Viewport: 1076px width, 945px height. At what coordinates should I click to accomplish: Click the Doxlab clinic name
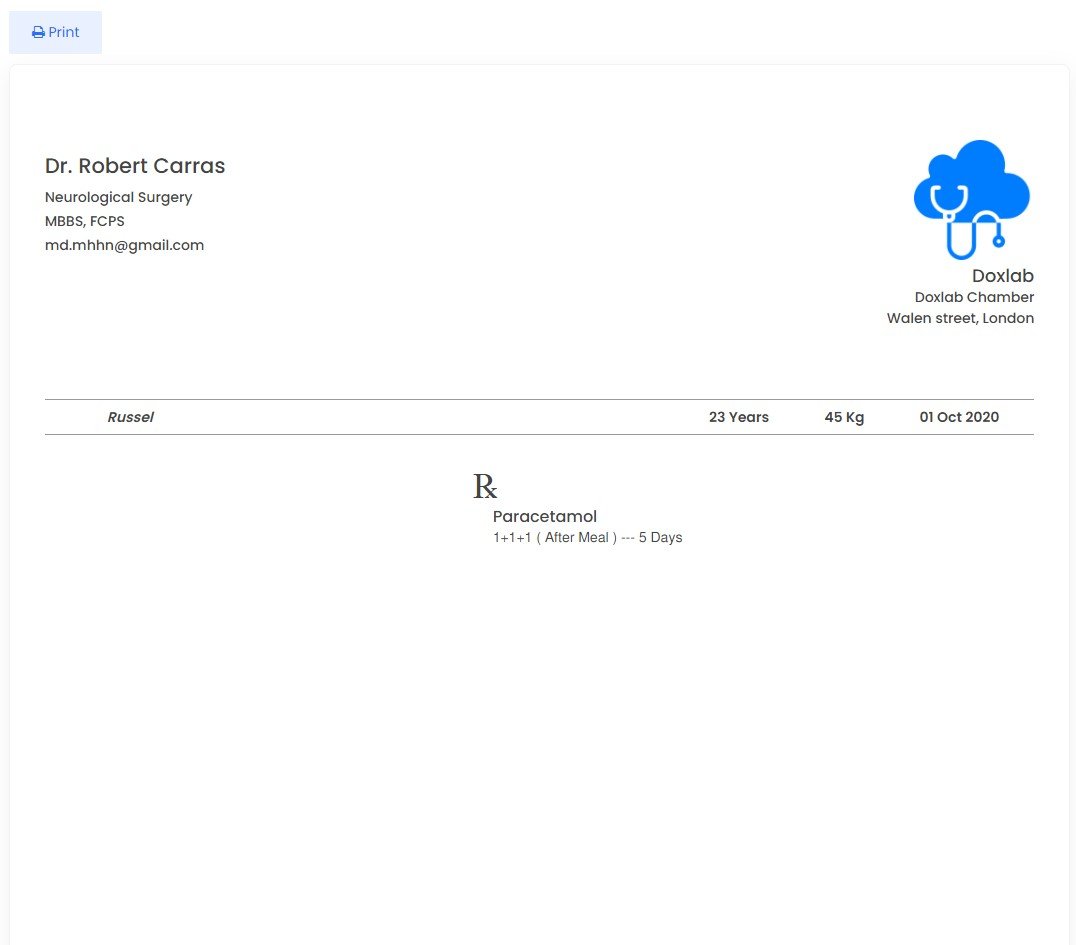coord(1002,276)
